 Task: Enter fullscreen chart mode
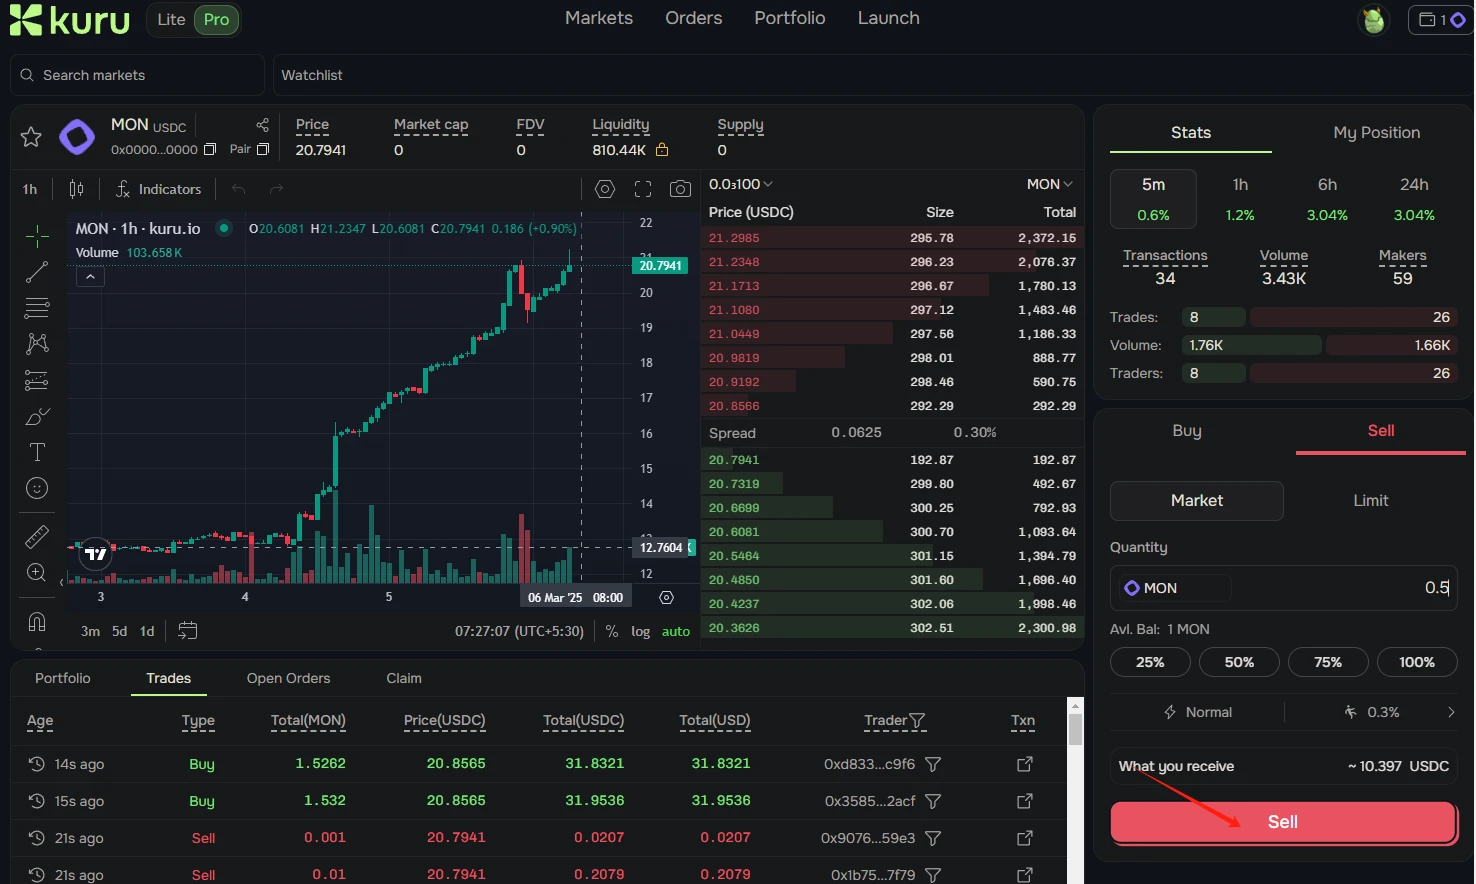[x=643, y=189]
